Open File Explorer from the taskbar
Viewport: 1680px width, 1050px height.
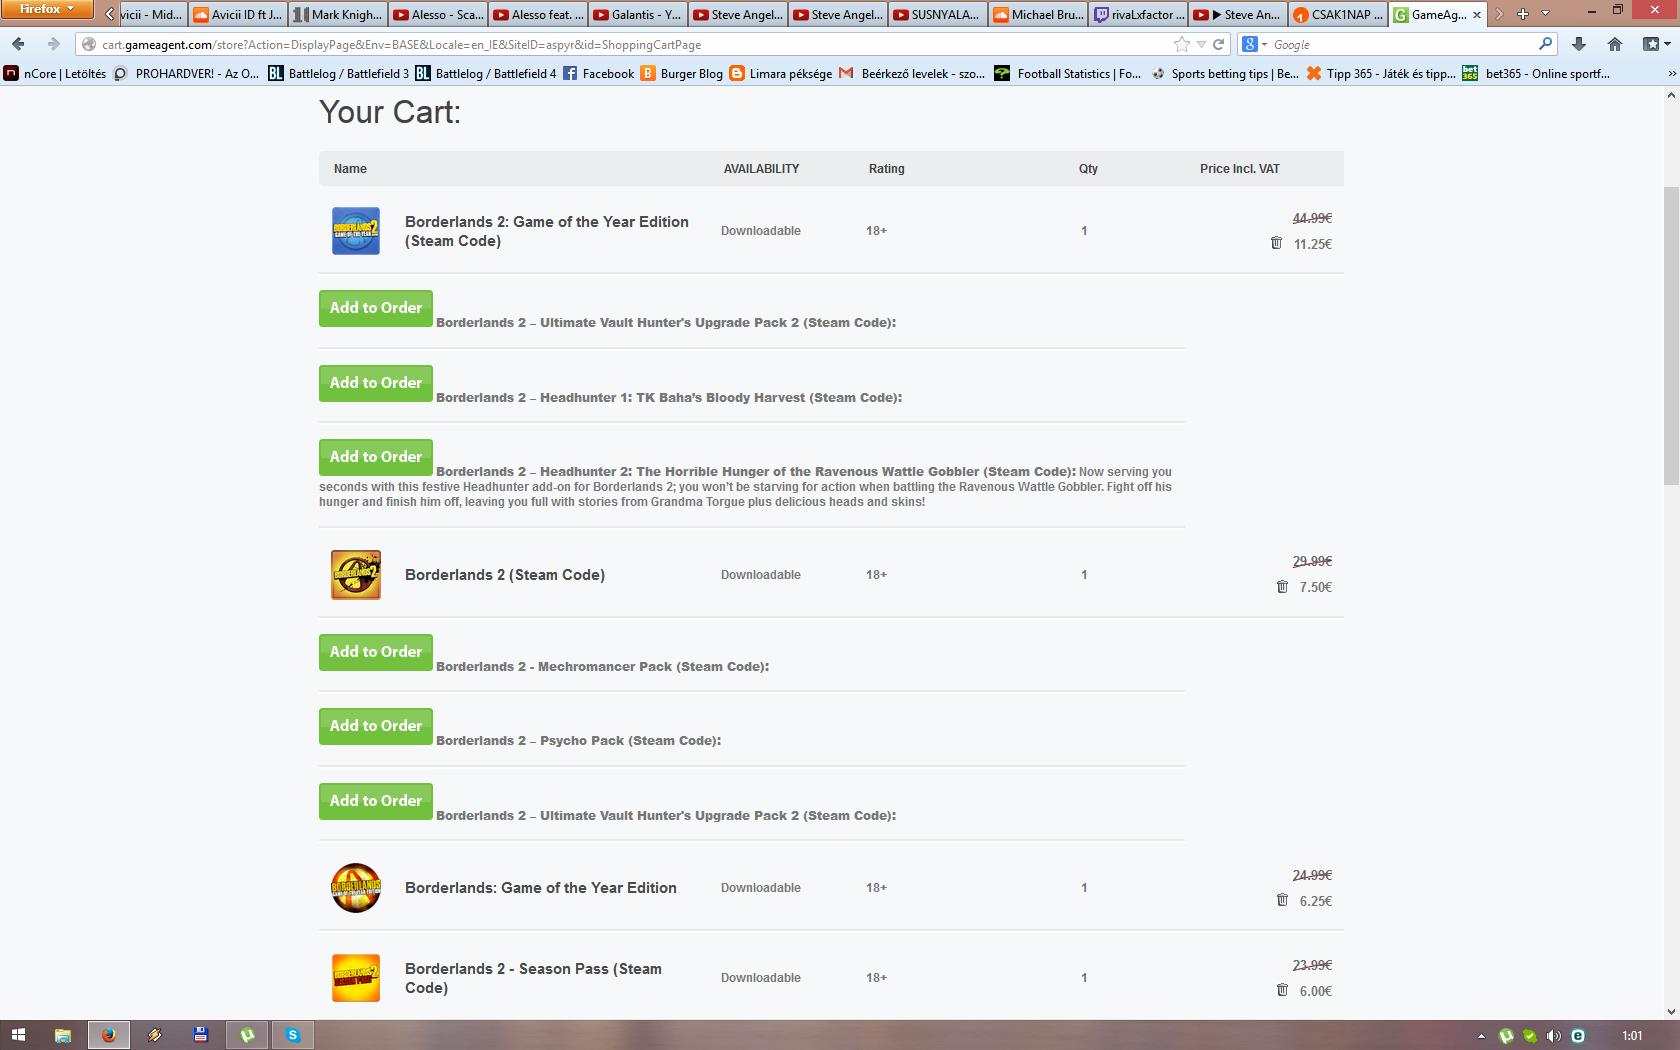pos(62,1035)
